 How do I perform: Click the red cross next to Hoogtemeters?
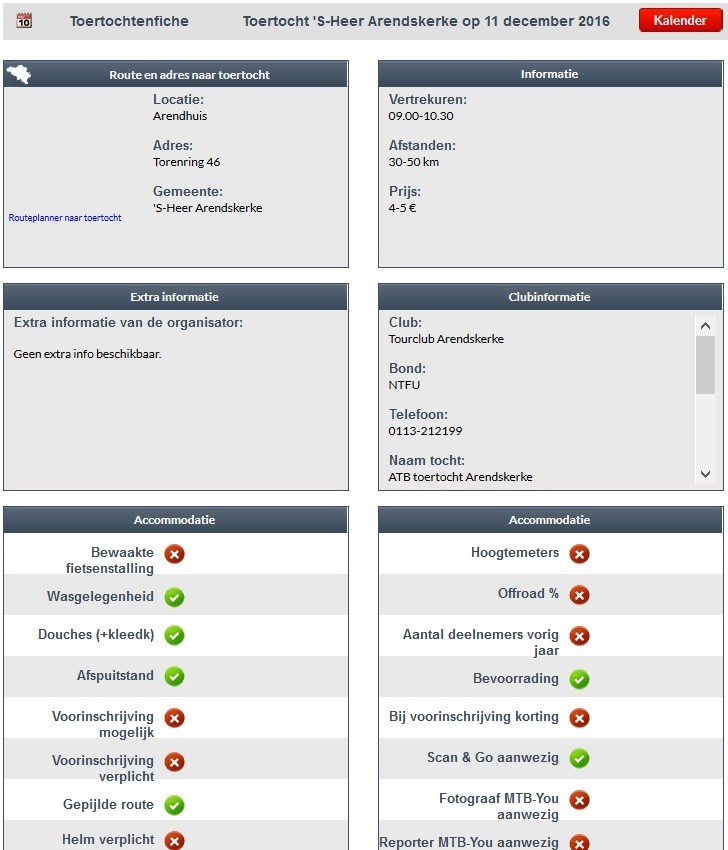pyautogui.click(x=579, y=553)
